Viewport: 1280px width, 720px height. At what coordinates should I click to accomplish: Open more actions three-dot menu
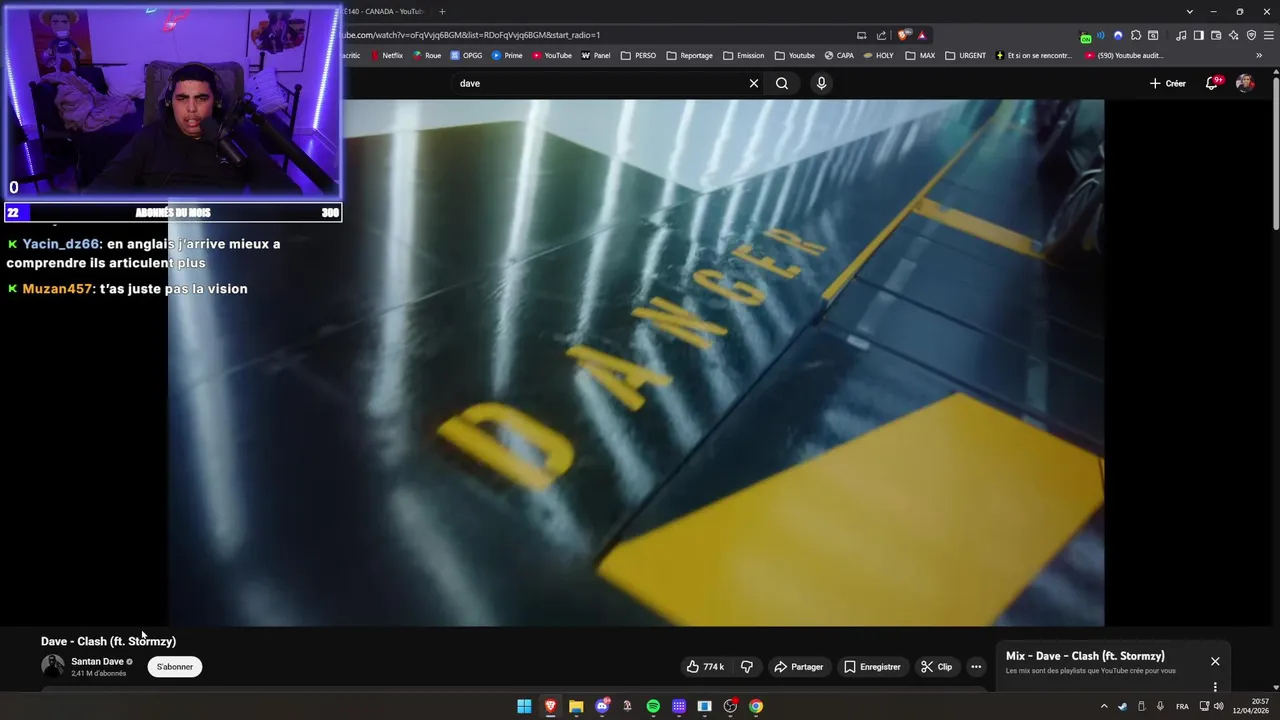[x=976, y=667]
